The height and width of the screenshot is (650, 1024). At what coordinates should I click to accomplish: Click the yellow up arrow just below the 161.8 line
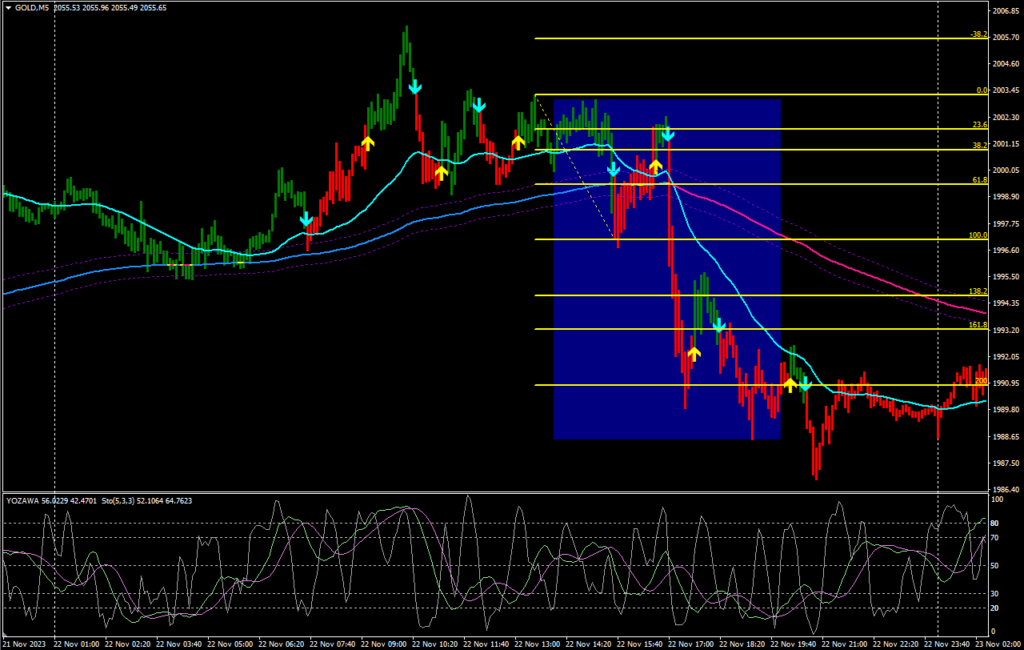[x=694, y=352]
